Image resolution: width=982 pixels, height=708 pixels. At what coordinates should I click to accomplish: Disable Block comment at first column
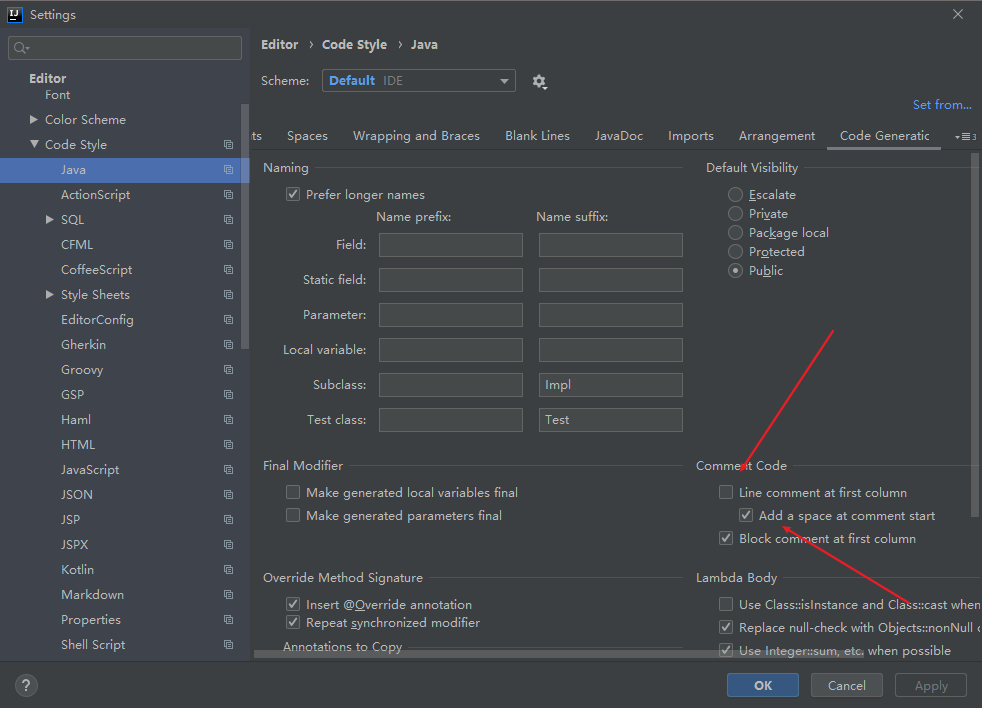click(726, 538)
